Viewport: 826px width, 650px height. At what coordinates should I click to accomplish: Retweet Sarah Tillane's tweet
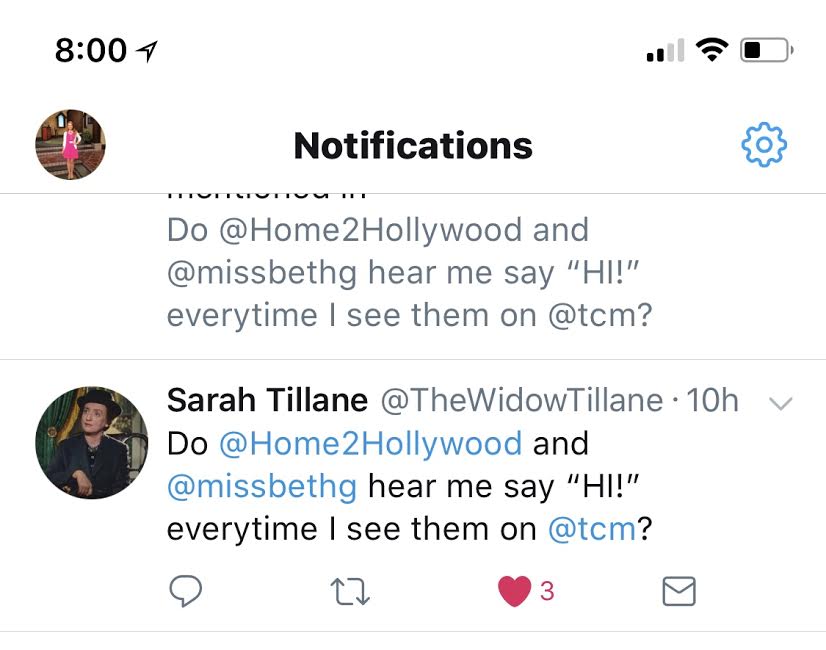pyautogui.click(x=350, y=592)
